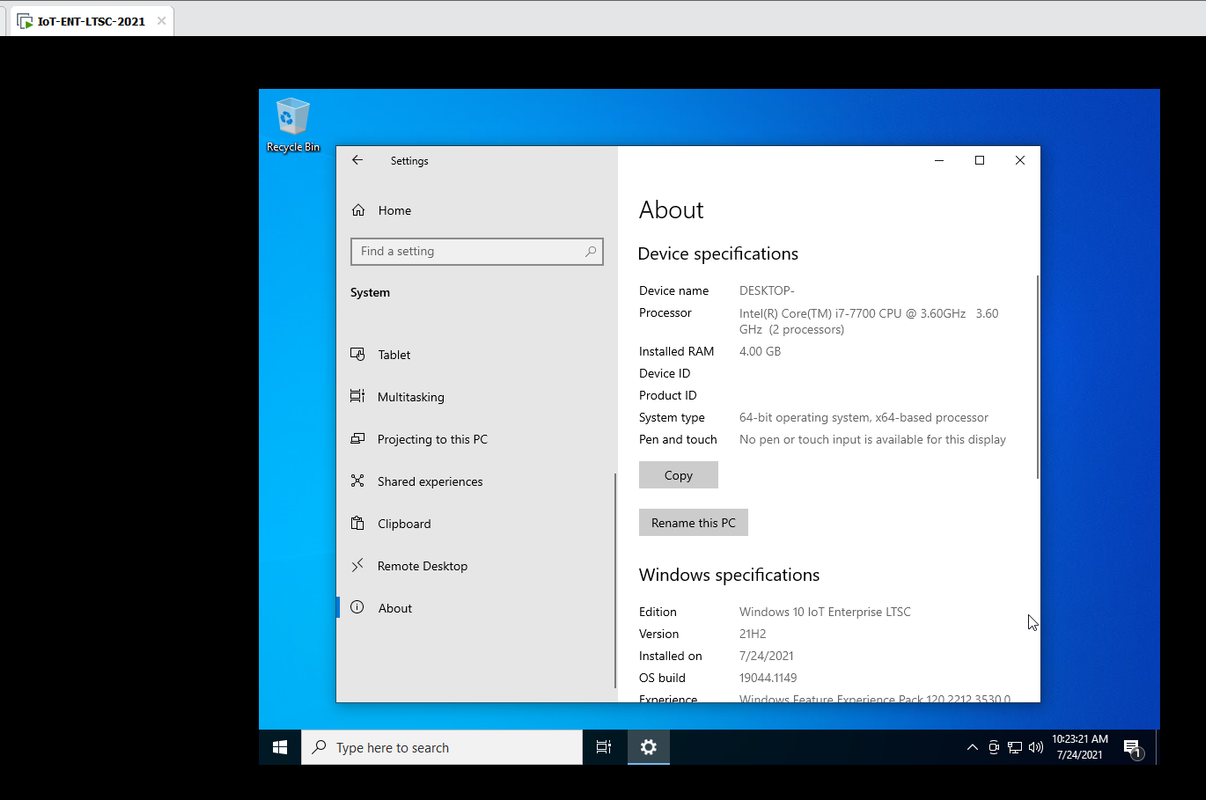The height and width of the screenshot is (800, 1206).
Task: Click the Home link in Settings
Action: [x=394, y=210]
